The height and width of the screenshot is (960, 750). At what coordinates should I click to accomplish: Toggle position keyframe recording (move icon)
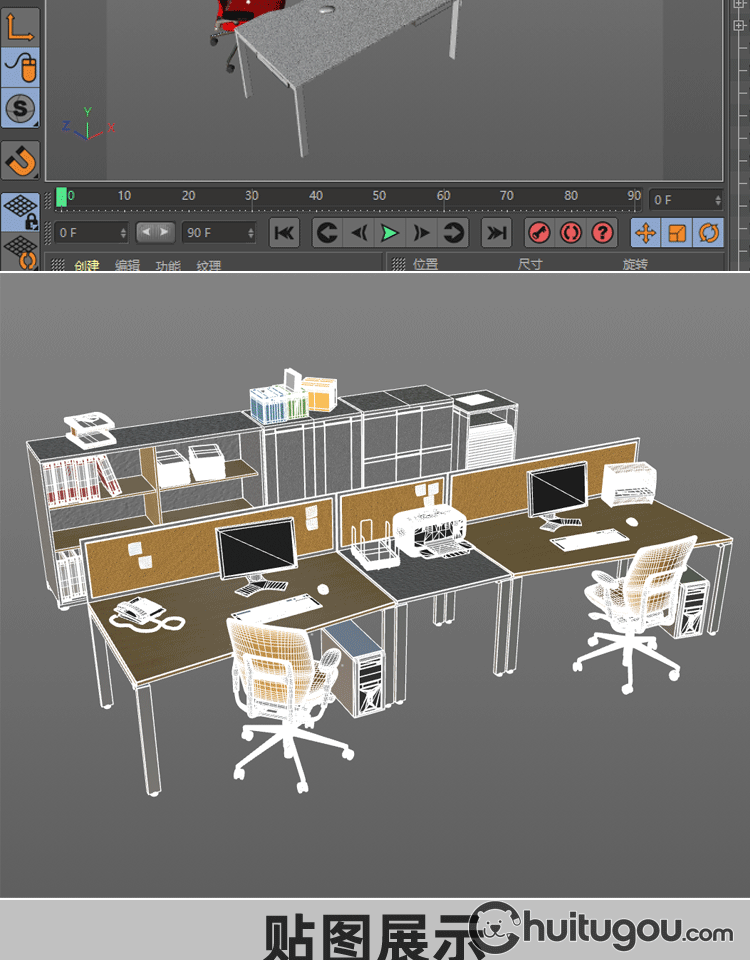click(646, 233)
